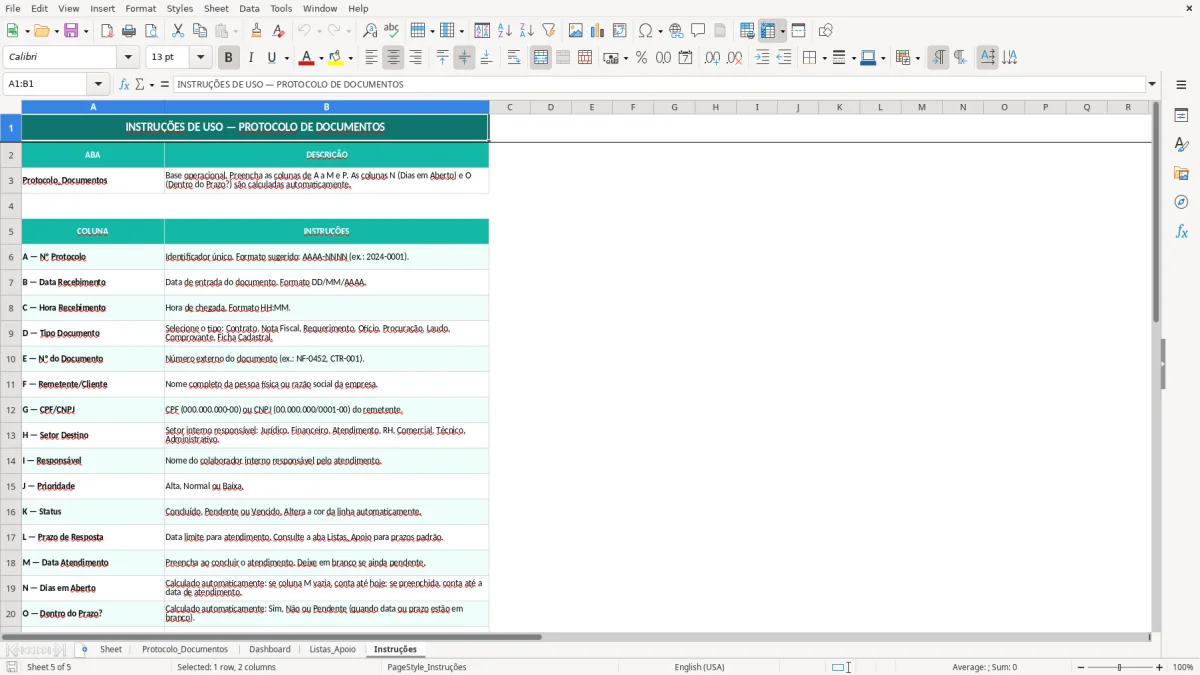Apply the red font color

(x=307, y=58)
